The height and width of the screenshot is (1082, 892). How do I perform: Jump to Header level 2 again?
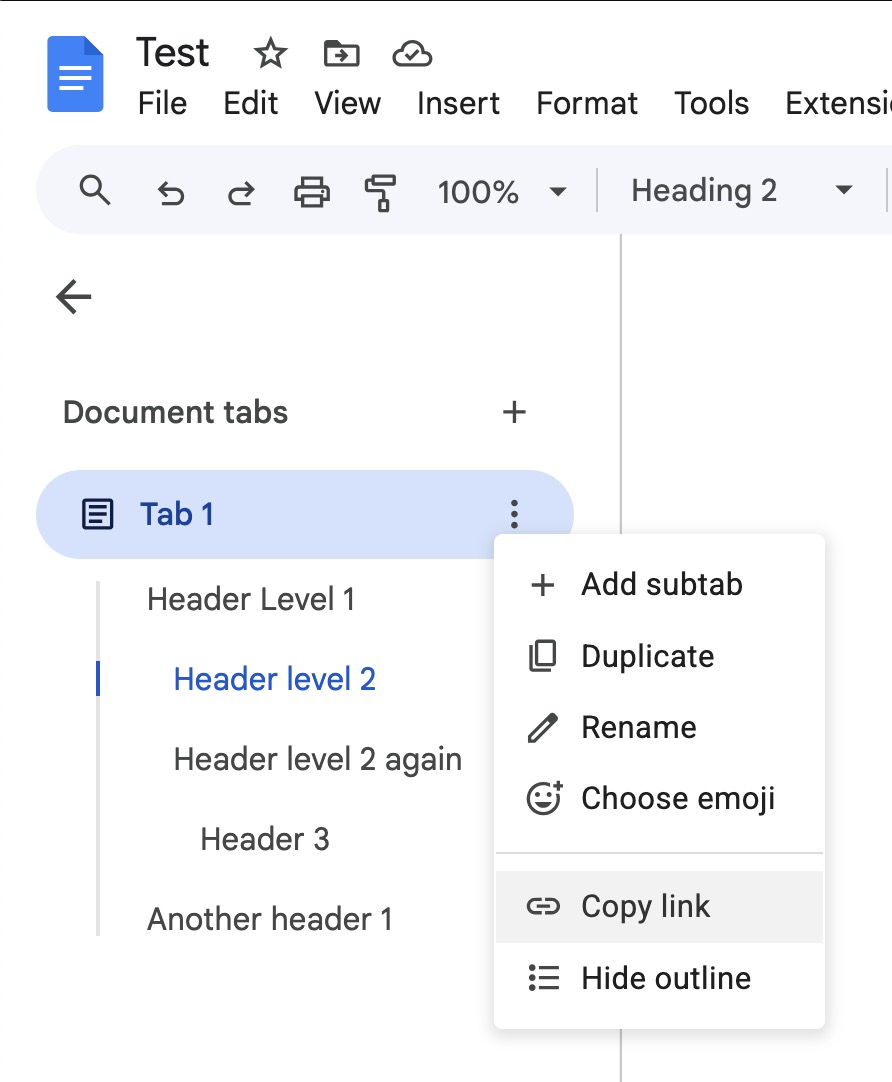tap(317, 759)
